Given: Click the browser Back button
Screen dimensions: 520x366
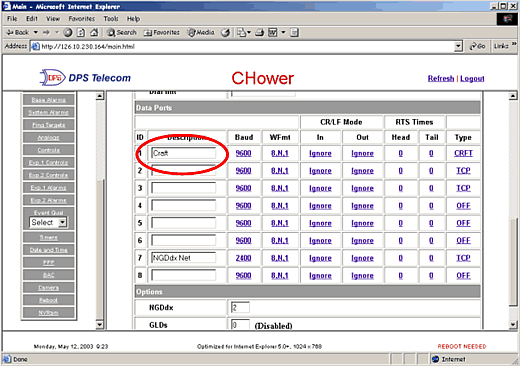Looking at the screenshot, I should [18, 32].
